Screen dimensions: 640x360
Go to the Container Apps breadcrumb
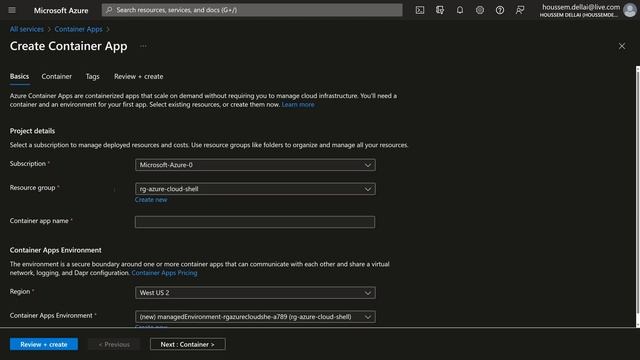(78, 29)
